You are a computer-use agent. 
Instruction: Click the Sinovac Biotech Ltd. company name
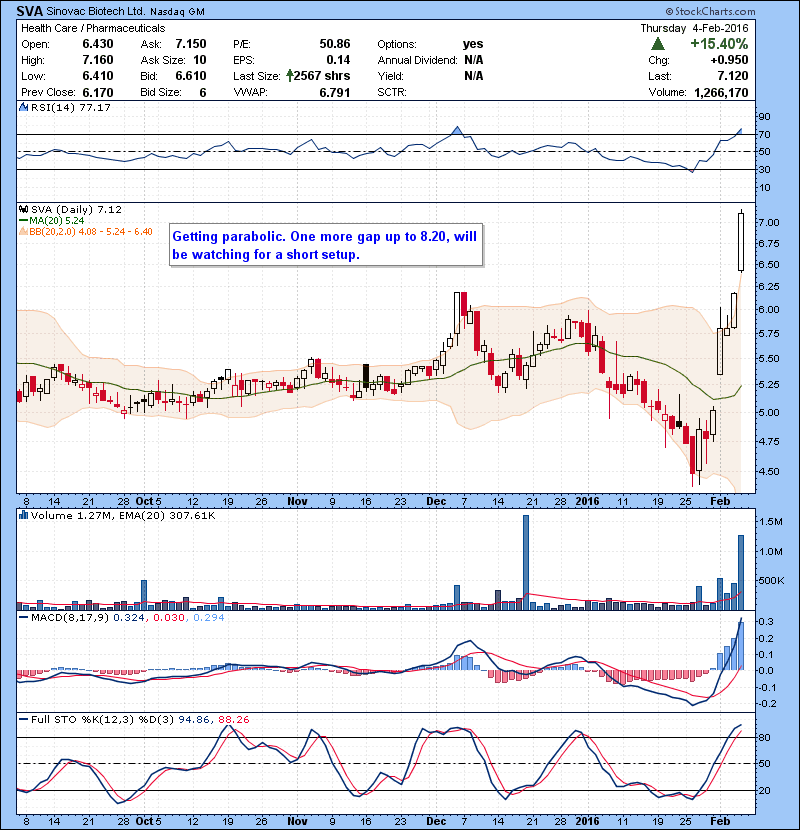pos(95,11)
